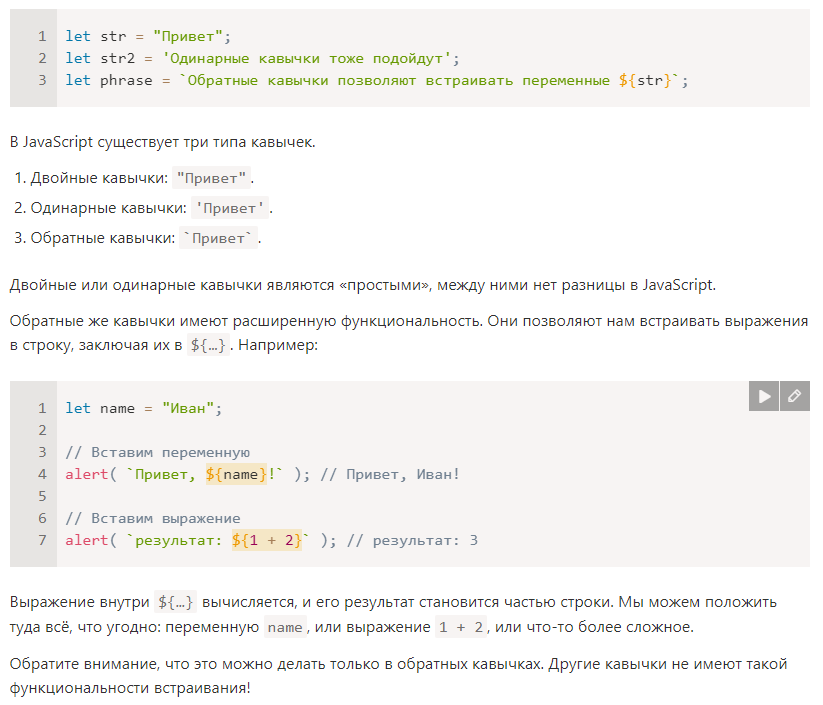Screen dimensions: 823x705
Task: Open code in sandbox via pencil icon
Action: tap(795, 396)
